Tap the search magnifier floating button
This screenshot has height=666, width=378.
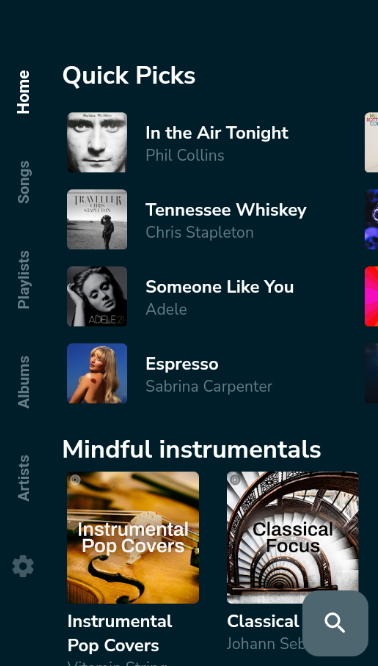335,623
